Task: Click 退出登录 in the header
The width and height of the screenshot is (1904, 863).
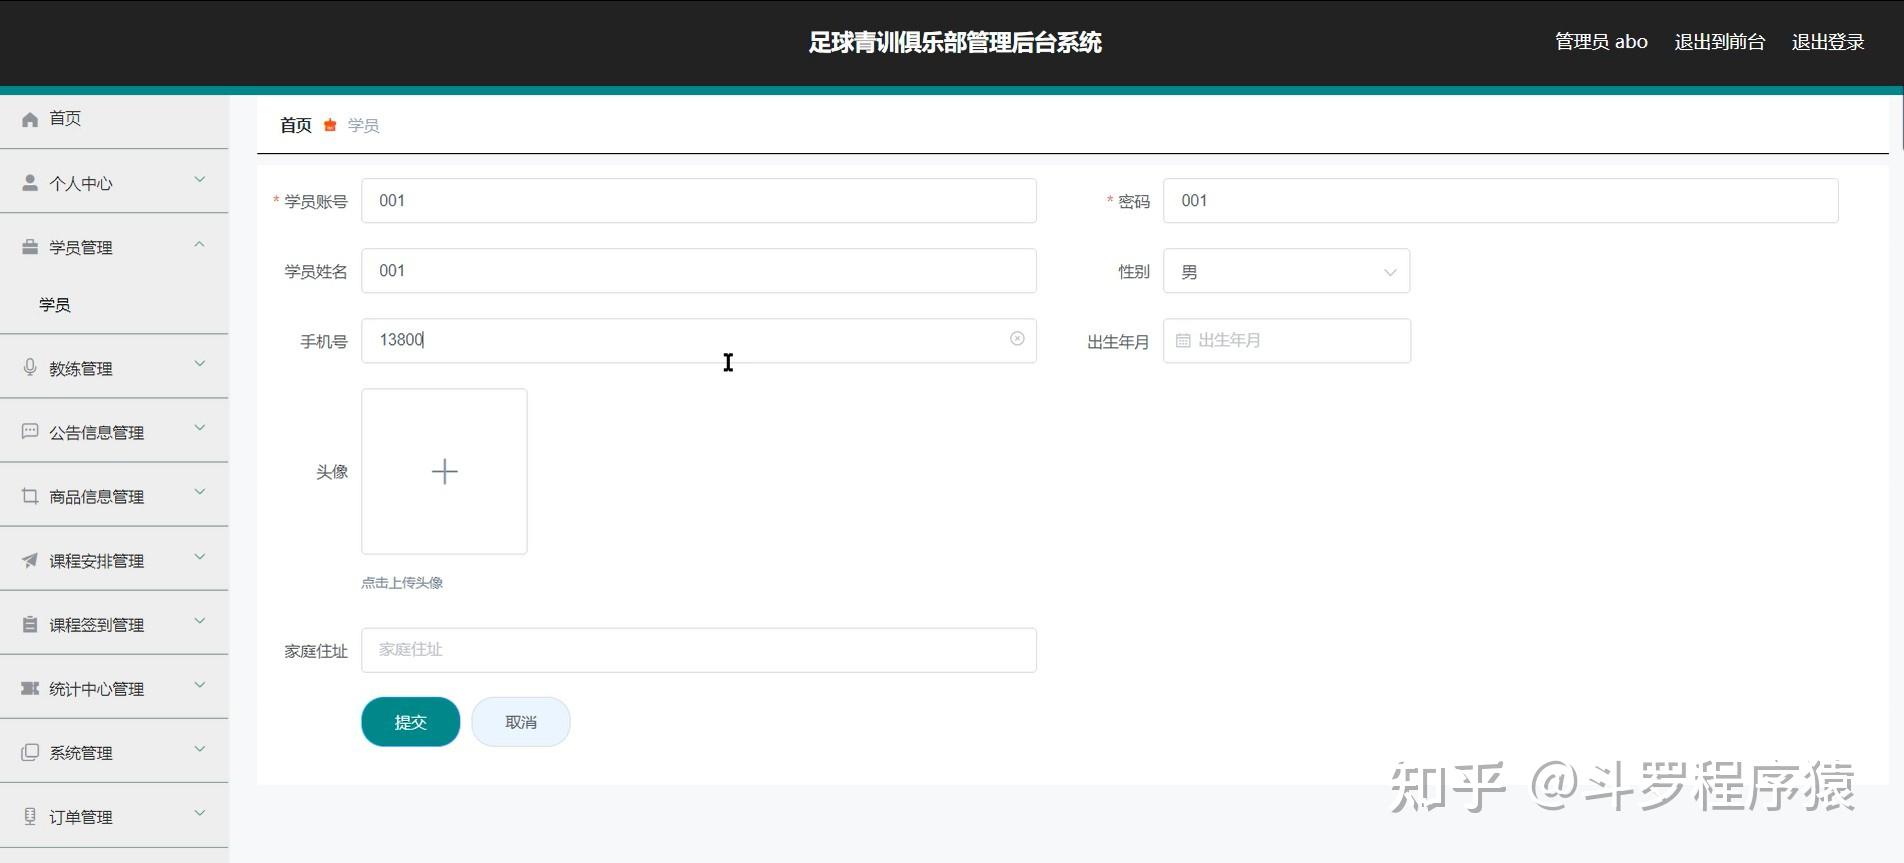Action: 1828,42
